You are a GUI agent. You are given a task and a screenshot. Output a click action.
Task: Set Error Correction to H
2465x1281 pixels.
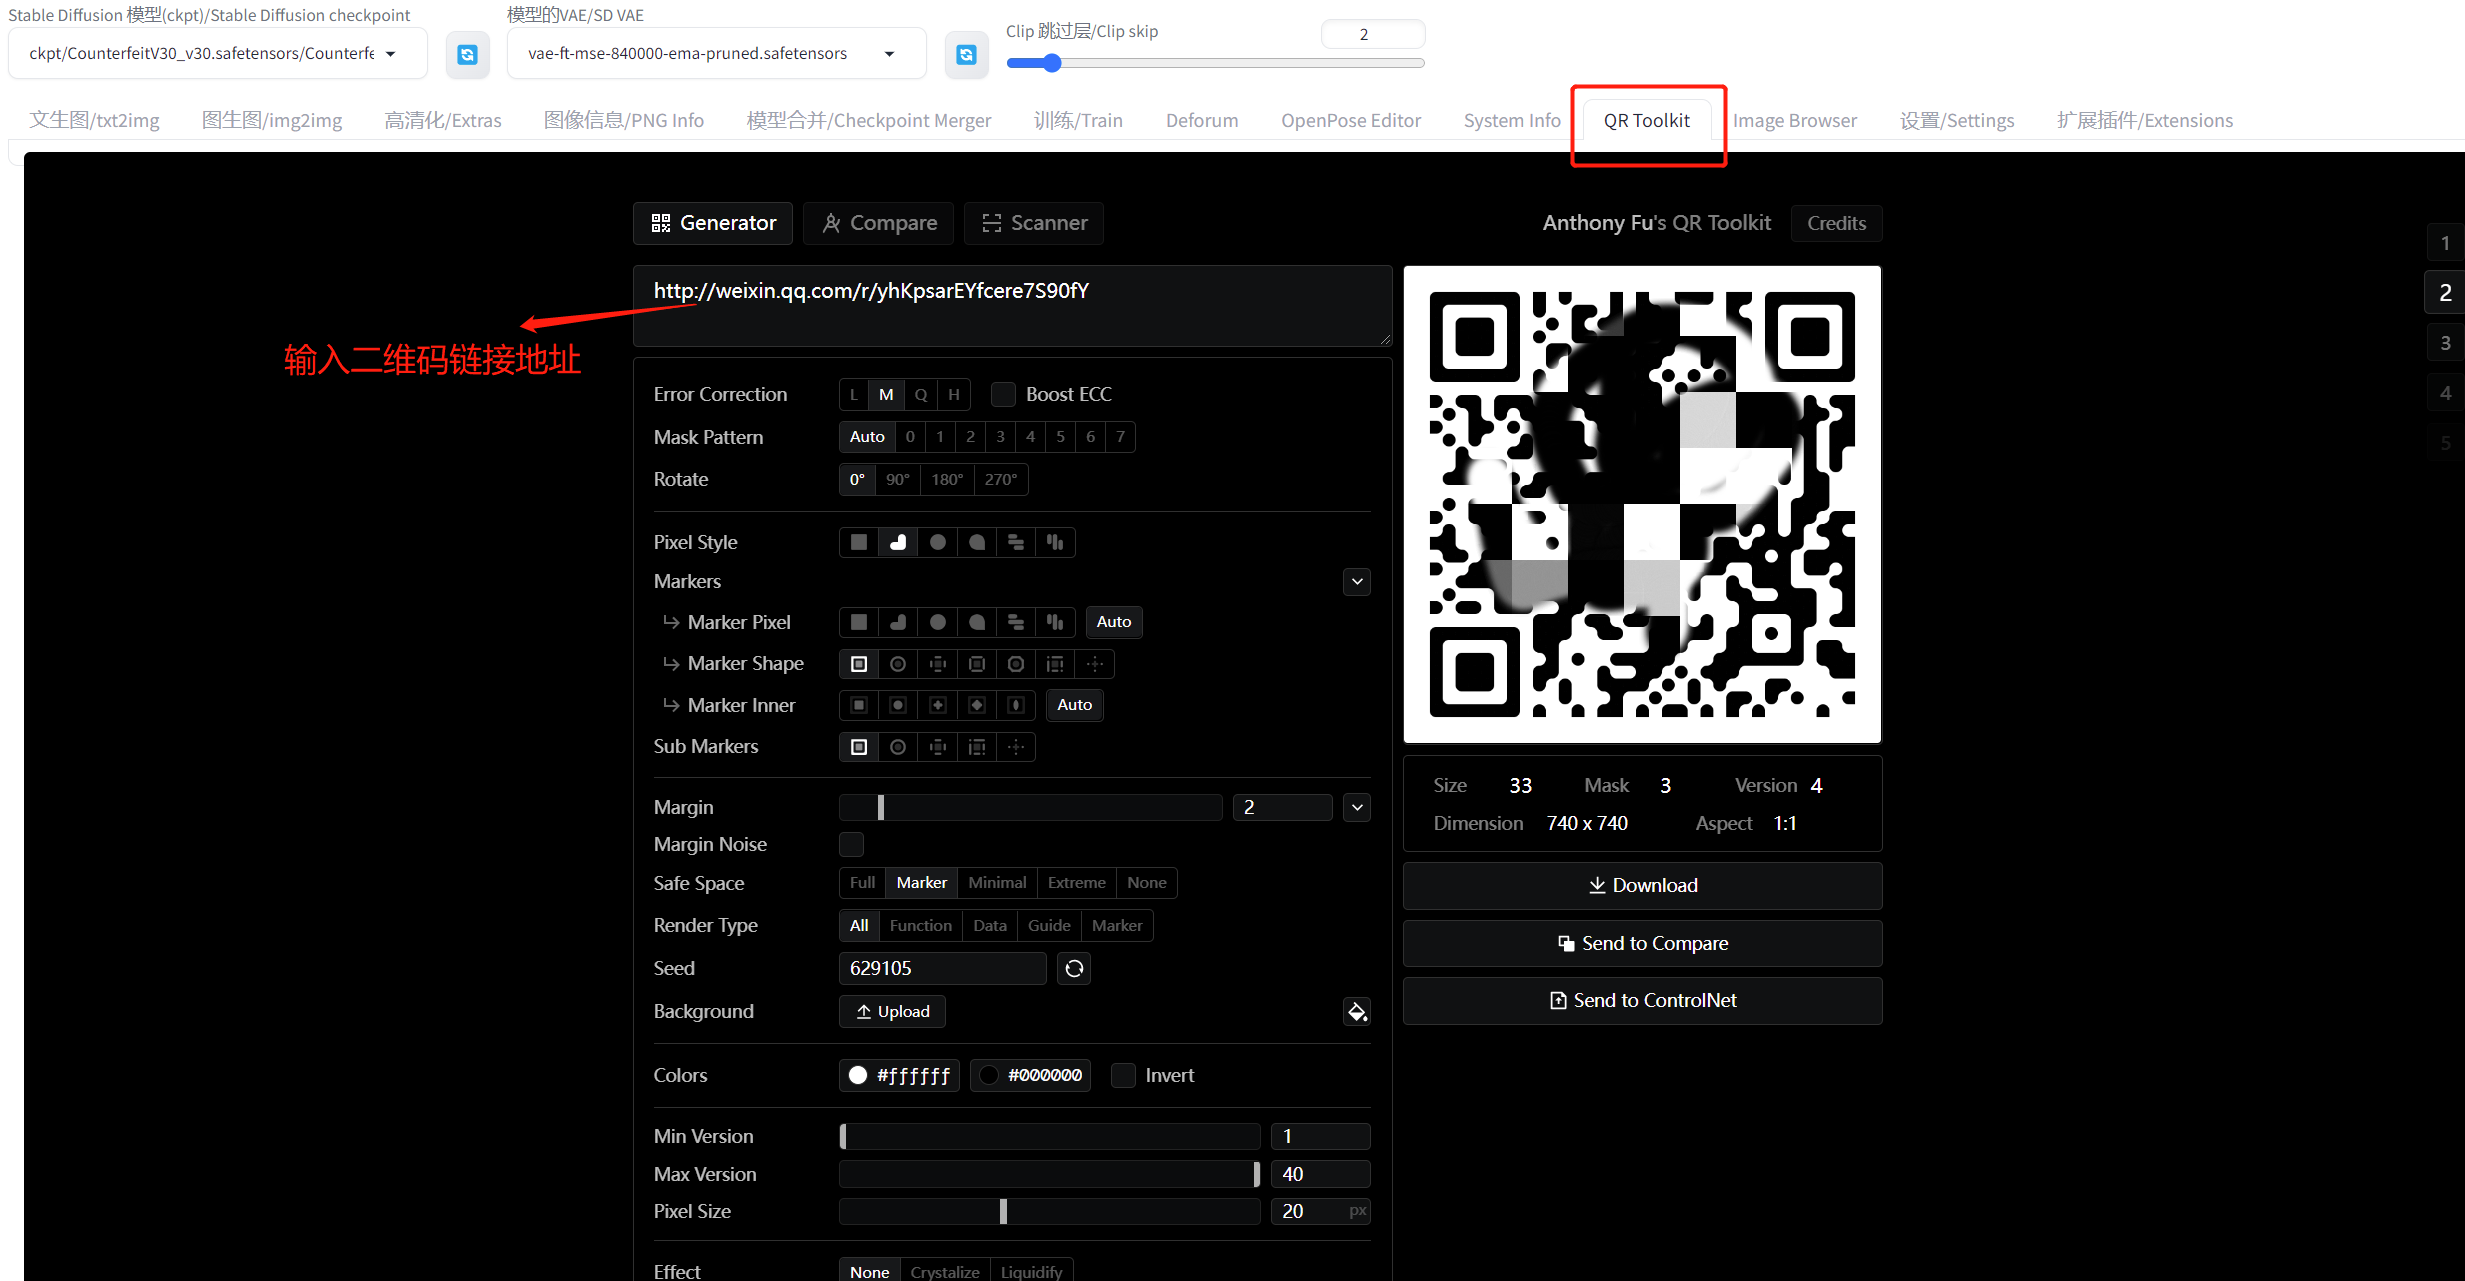(954, 394)
